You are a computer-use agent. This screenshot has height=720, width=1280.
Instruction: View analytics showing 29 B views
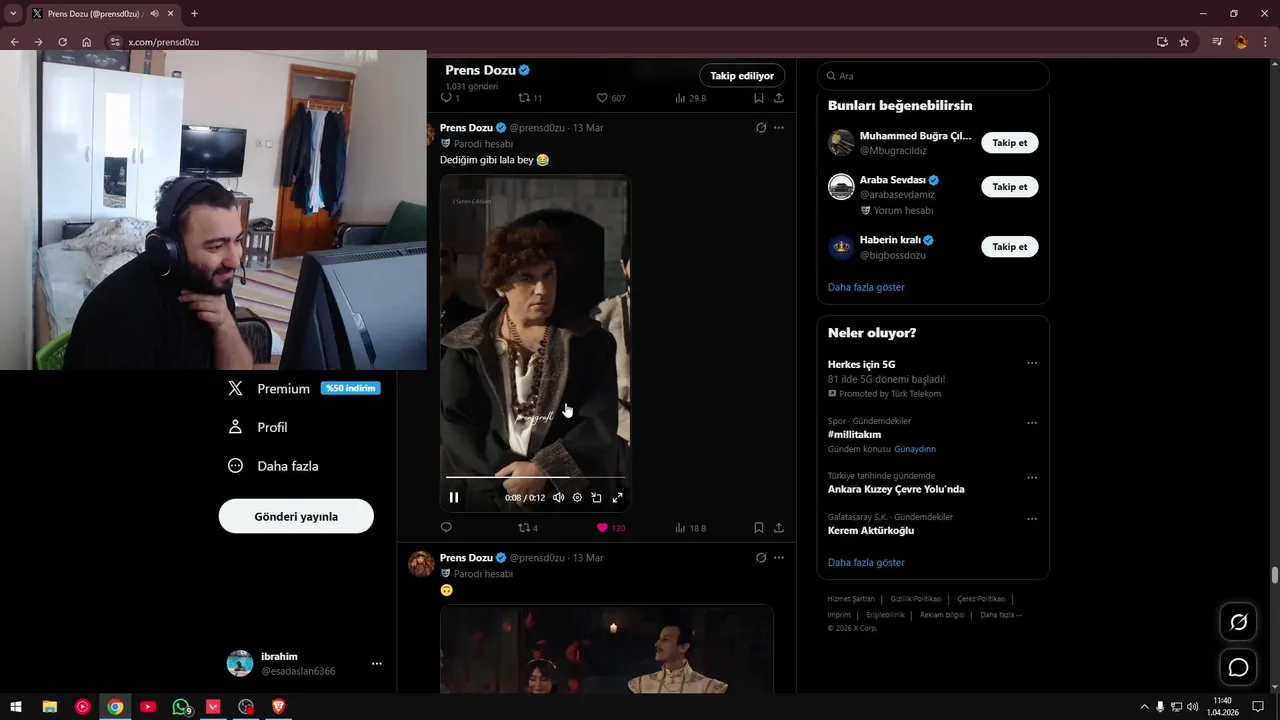click(x=691, y=98)
